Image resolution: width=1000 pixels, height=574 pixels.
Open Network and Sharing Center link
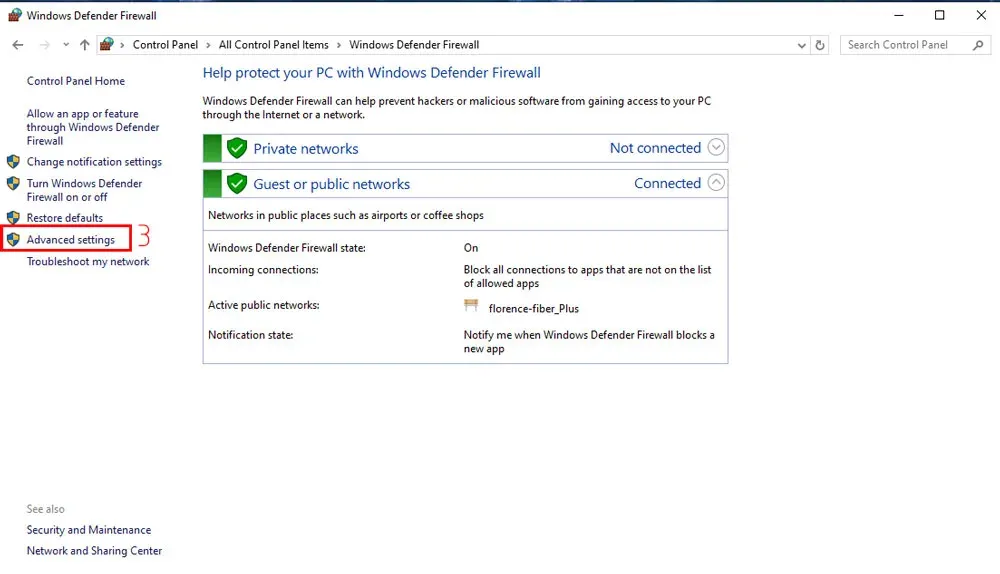94,550
